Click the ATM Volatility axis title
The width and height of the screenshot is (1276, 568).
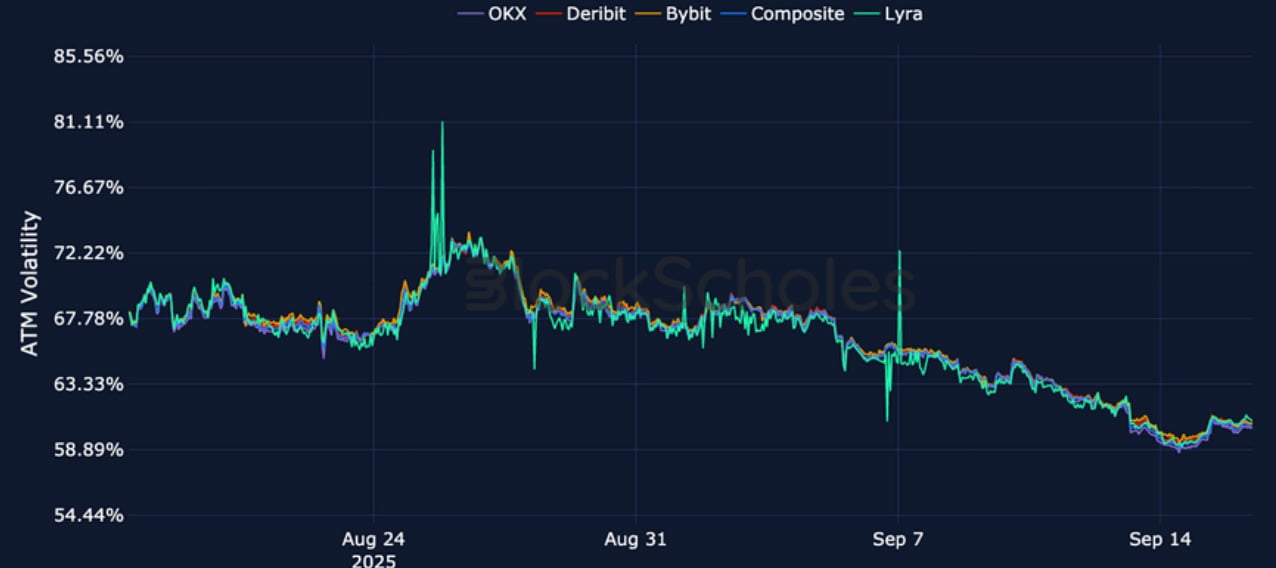(30, 283)
